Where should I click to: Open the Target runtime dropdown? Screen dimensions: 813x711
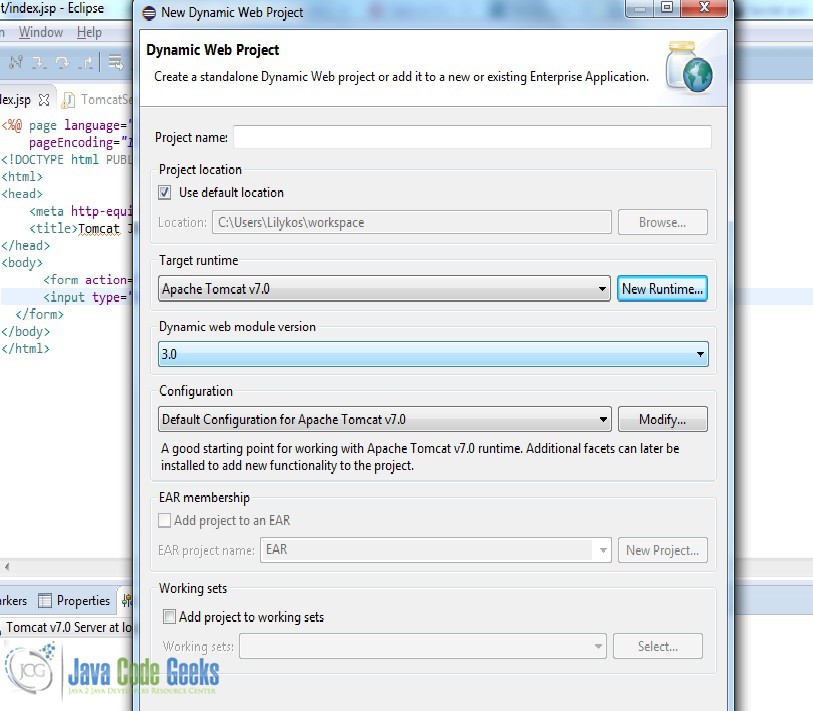point(384,289)
